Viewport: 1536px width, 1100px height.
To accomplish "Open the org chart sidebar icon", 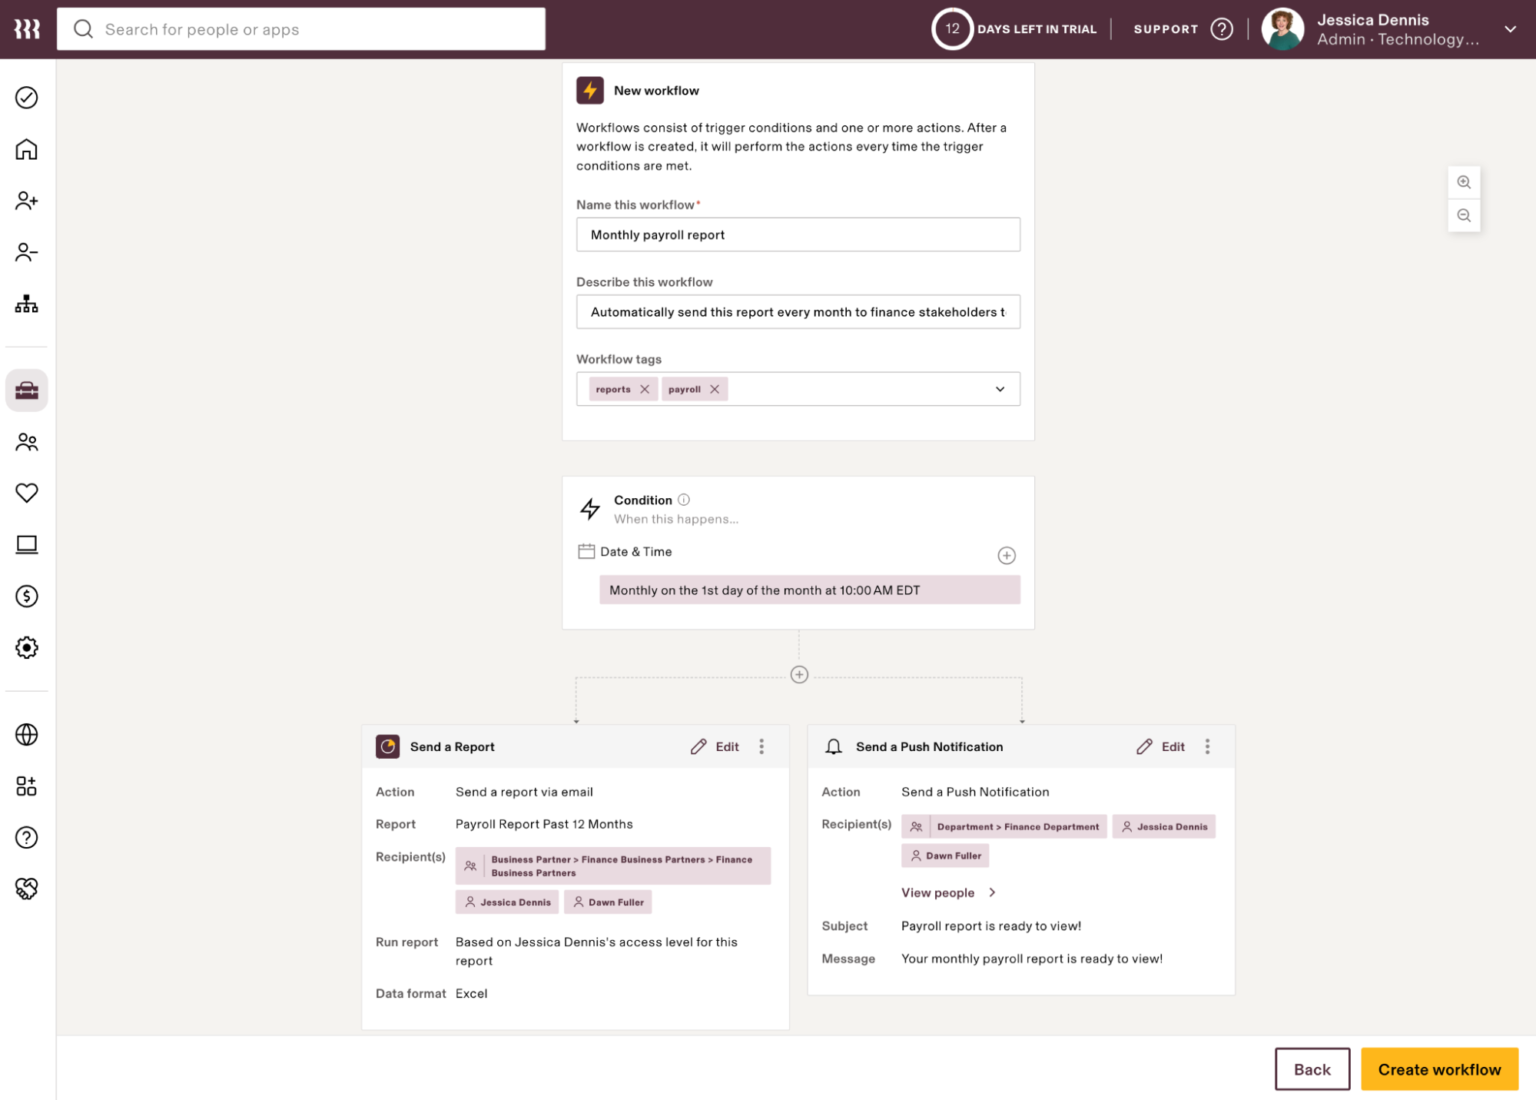I will pos(27,304).
